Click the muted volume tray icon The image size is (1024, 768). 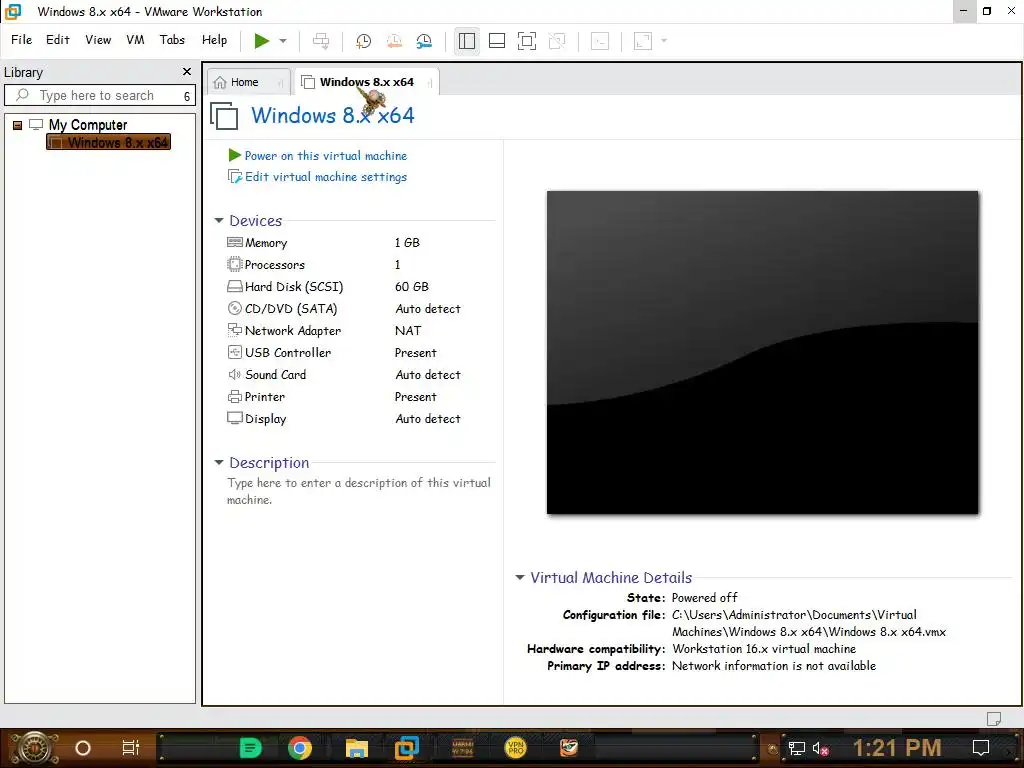coord(820,748)
